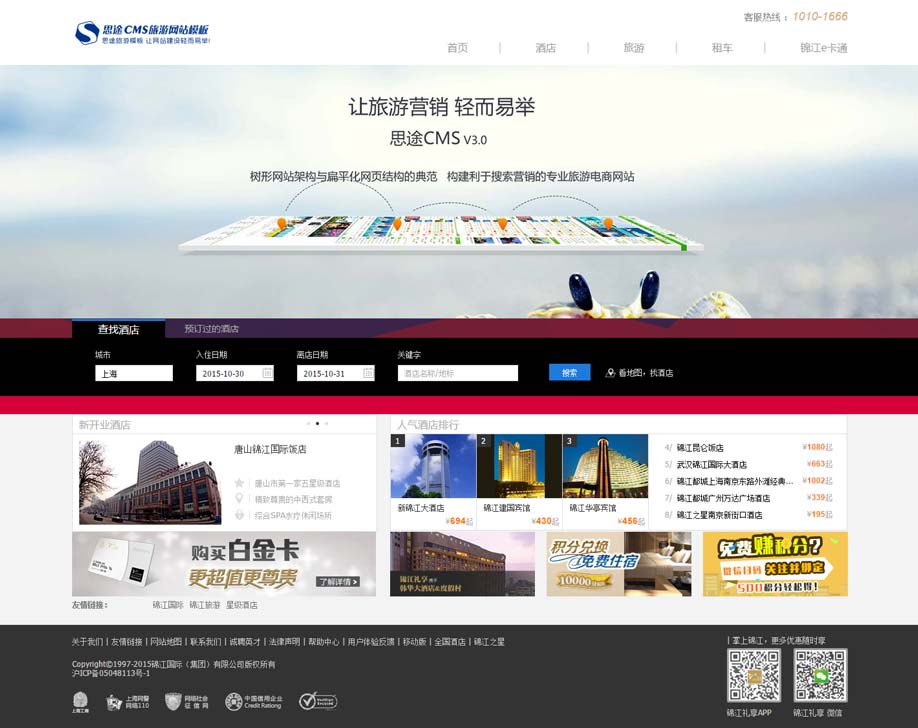The width and height of the screenshot is (918, 728).
Task: Click the 沪ICP备05048113号-1 text
Action: coord(111,674)
